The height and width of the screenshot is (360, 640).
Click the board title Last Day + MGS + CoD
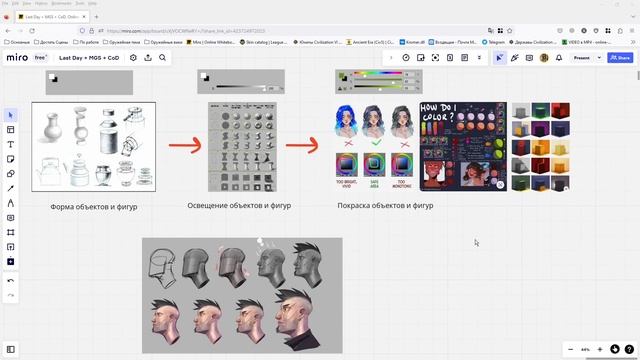coord(89,58)
